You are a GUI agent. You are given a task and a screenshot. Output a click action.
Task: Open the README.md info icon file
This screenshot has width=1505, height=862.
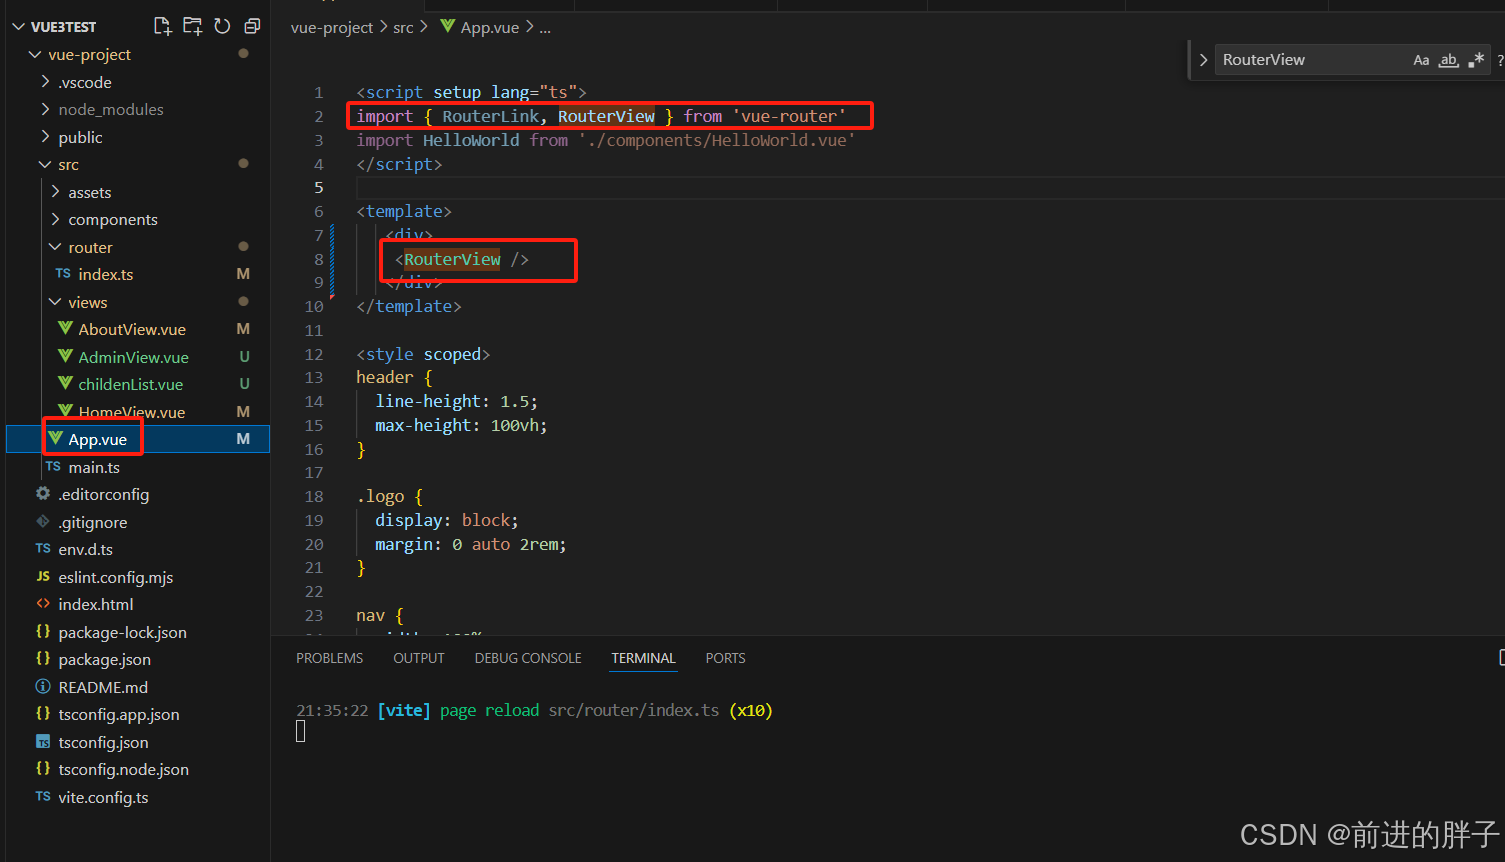[x=43, y=687]
